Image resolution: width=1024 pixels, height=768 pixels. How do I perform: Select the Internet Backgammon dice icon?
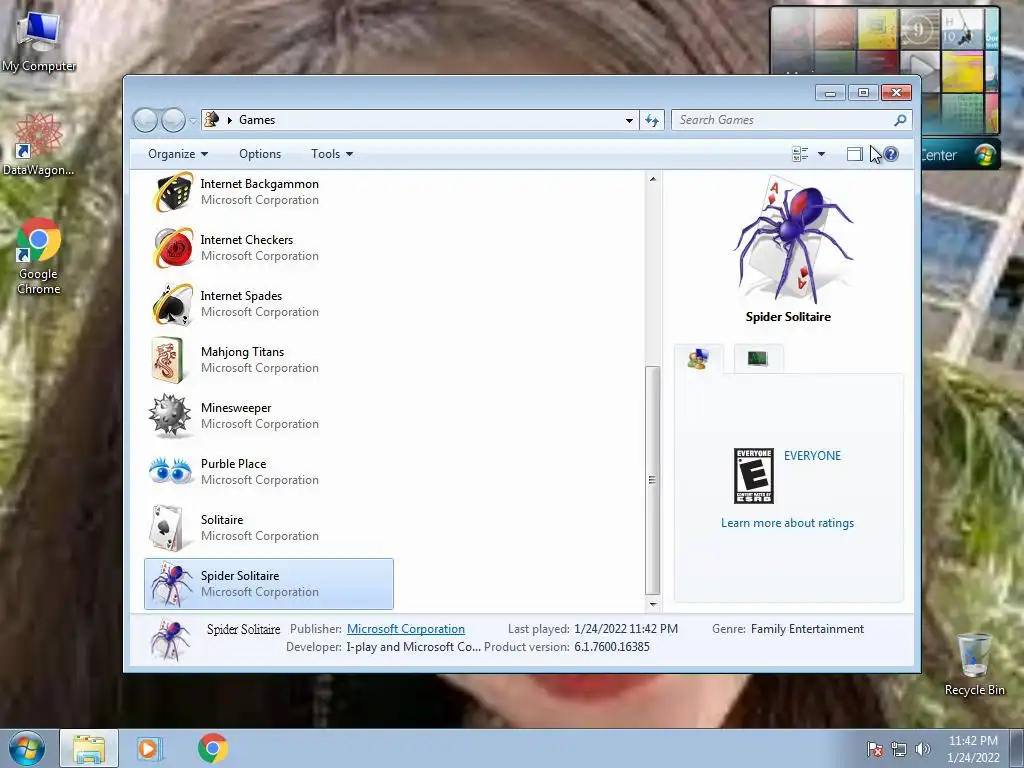172,192
